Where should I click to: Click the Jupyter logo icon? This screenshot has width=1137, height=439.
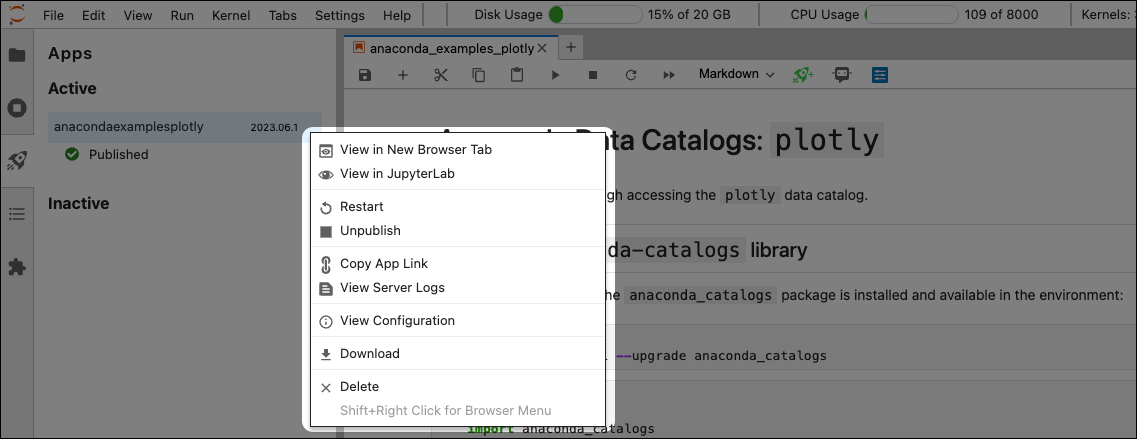(x=16, y=15)
